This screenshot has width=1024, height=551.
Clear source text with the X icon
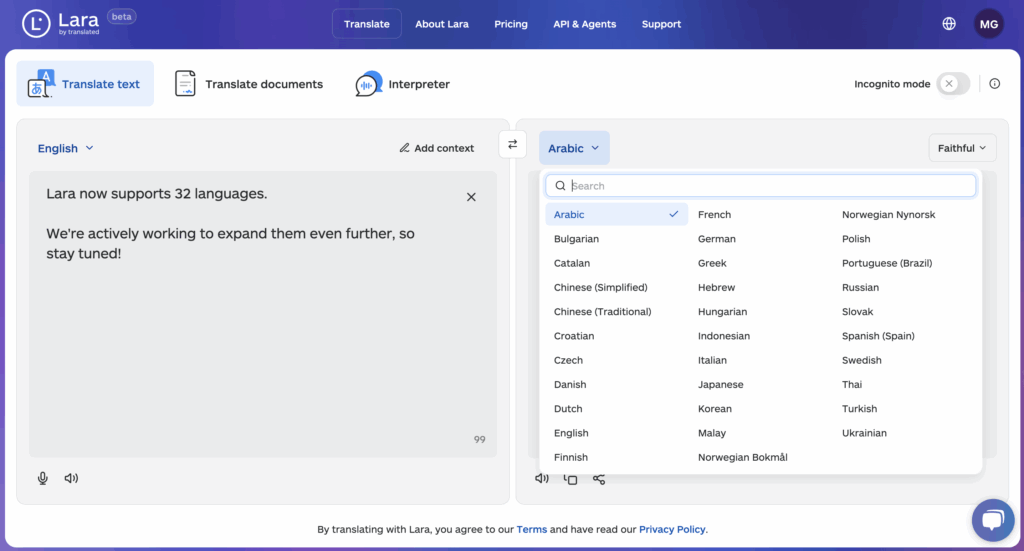pyautogui.click(x=471, y=197)
